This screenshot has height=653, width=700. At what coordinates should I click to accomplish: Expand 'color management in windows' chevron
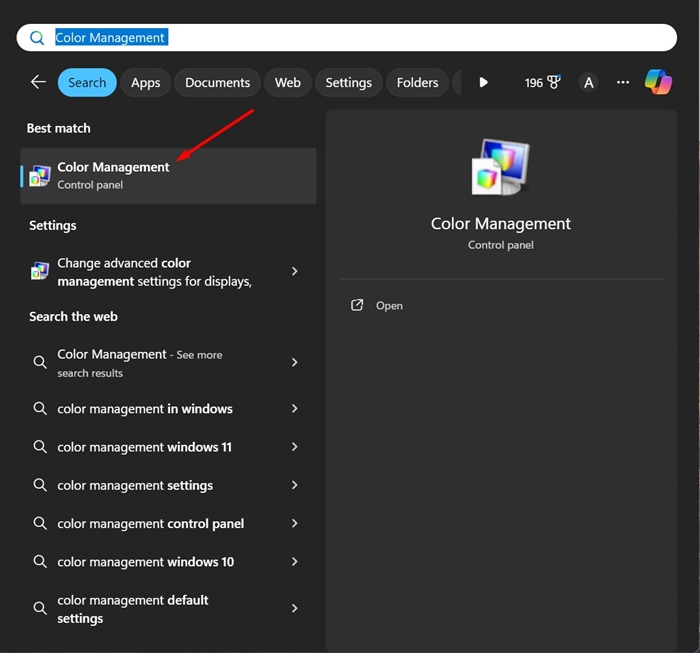click(295, 408)
